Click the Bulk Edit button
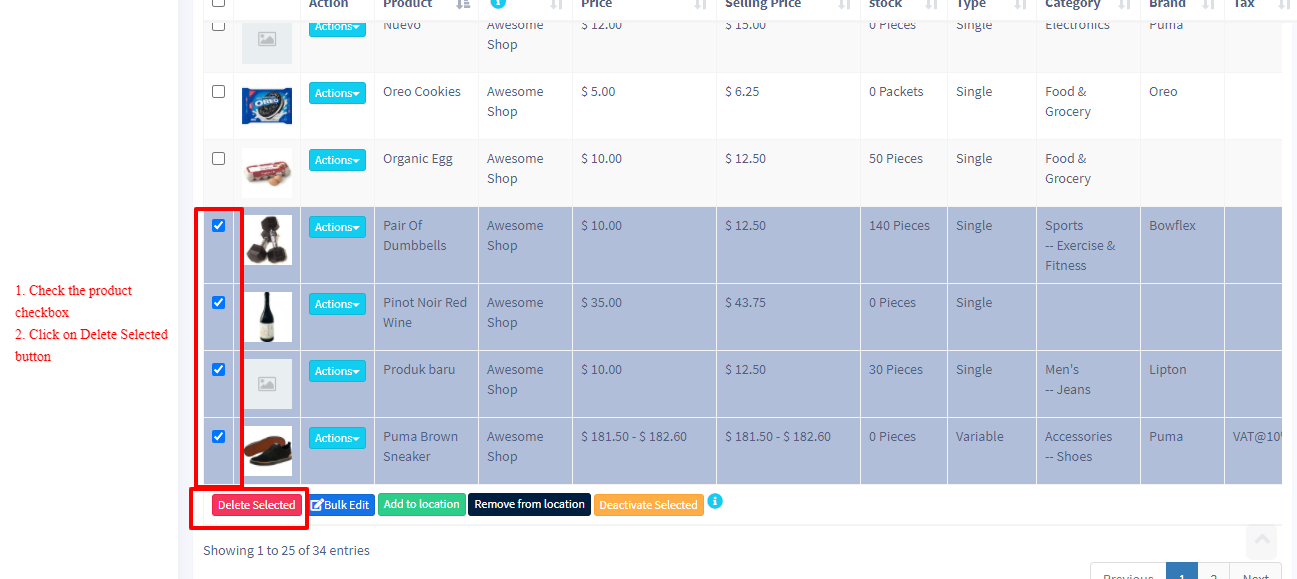The width and height of the screenshot is (1297, 579). pos(340,505)
